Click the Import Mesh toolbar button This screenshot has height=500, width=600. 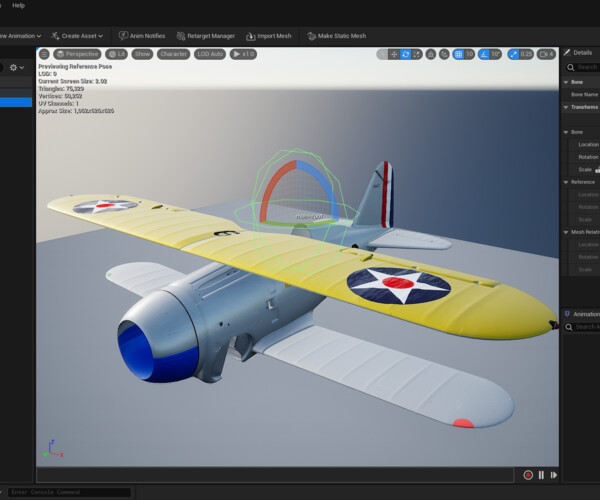click(x=269, y=36)
